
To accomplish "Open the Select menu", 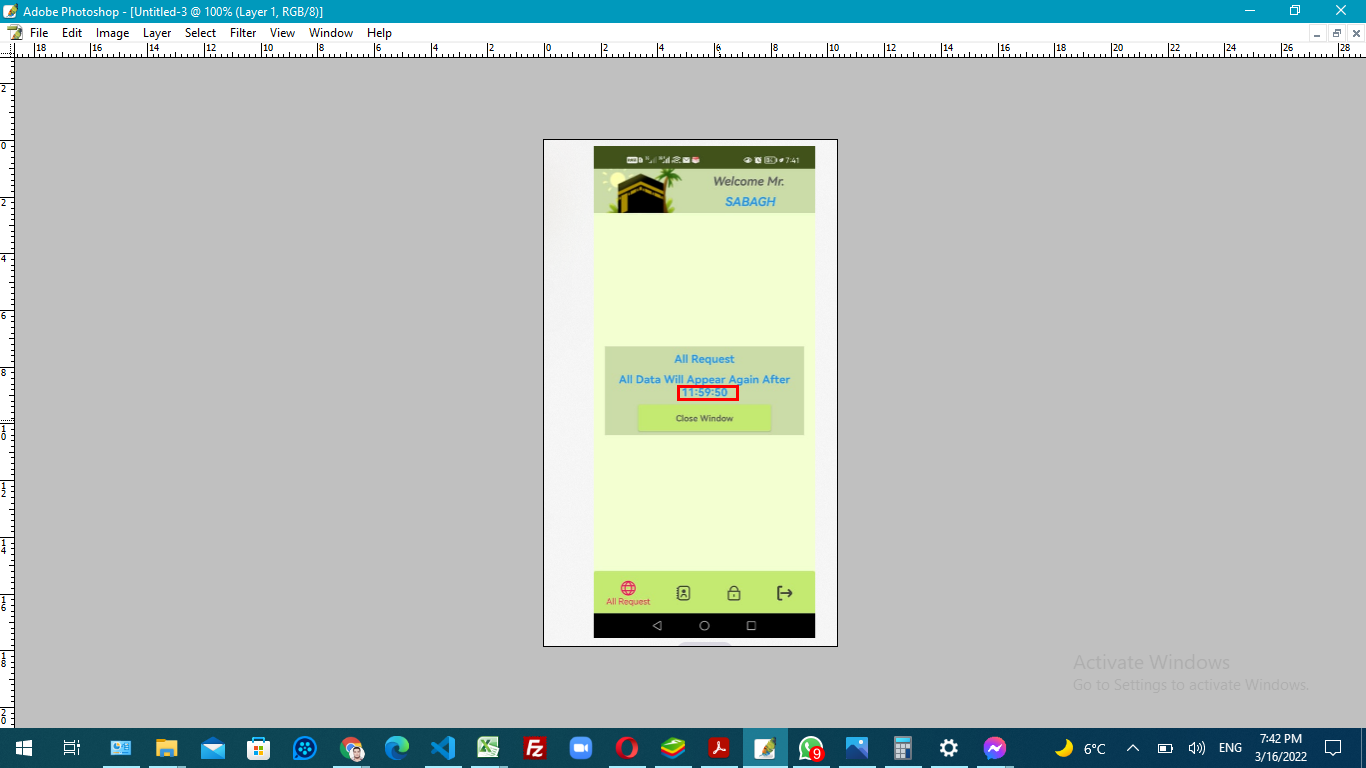I will pyautogui.click(x=200, y=33).
